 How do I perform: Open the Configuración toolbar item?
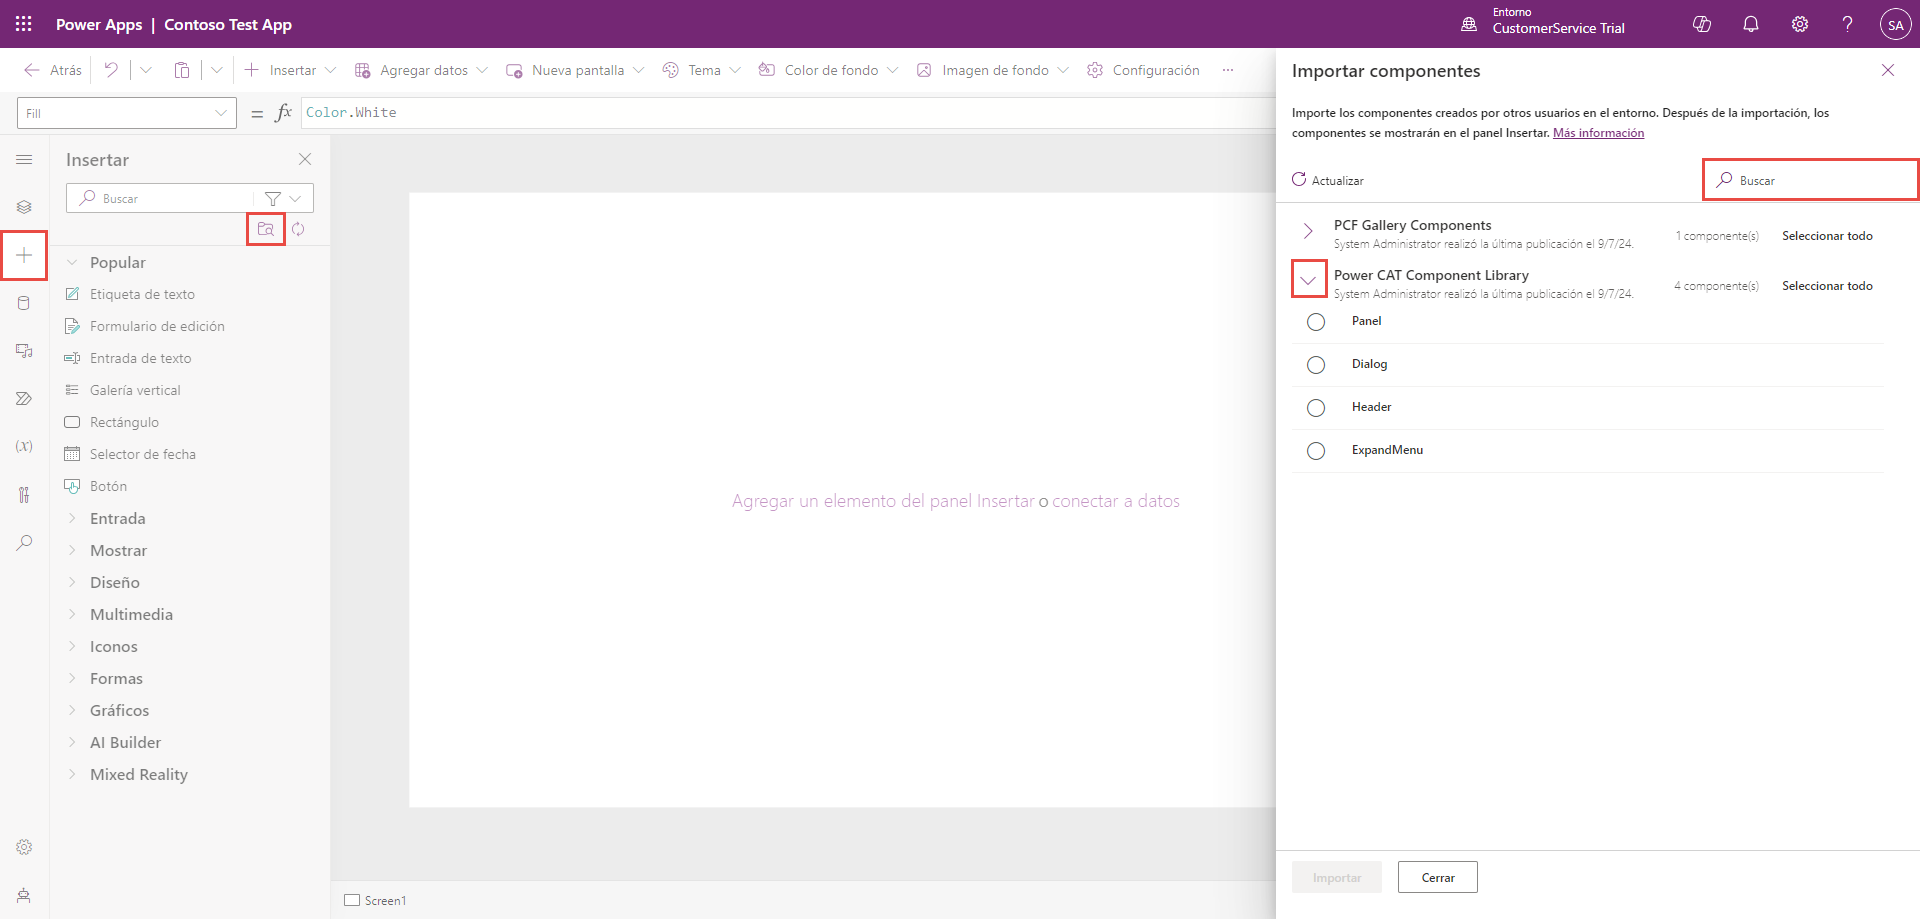tap(1143, 70)
